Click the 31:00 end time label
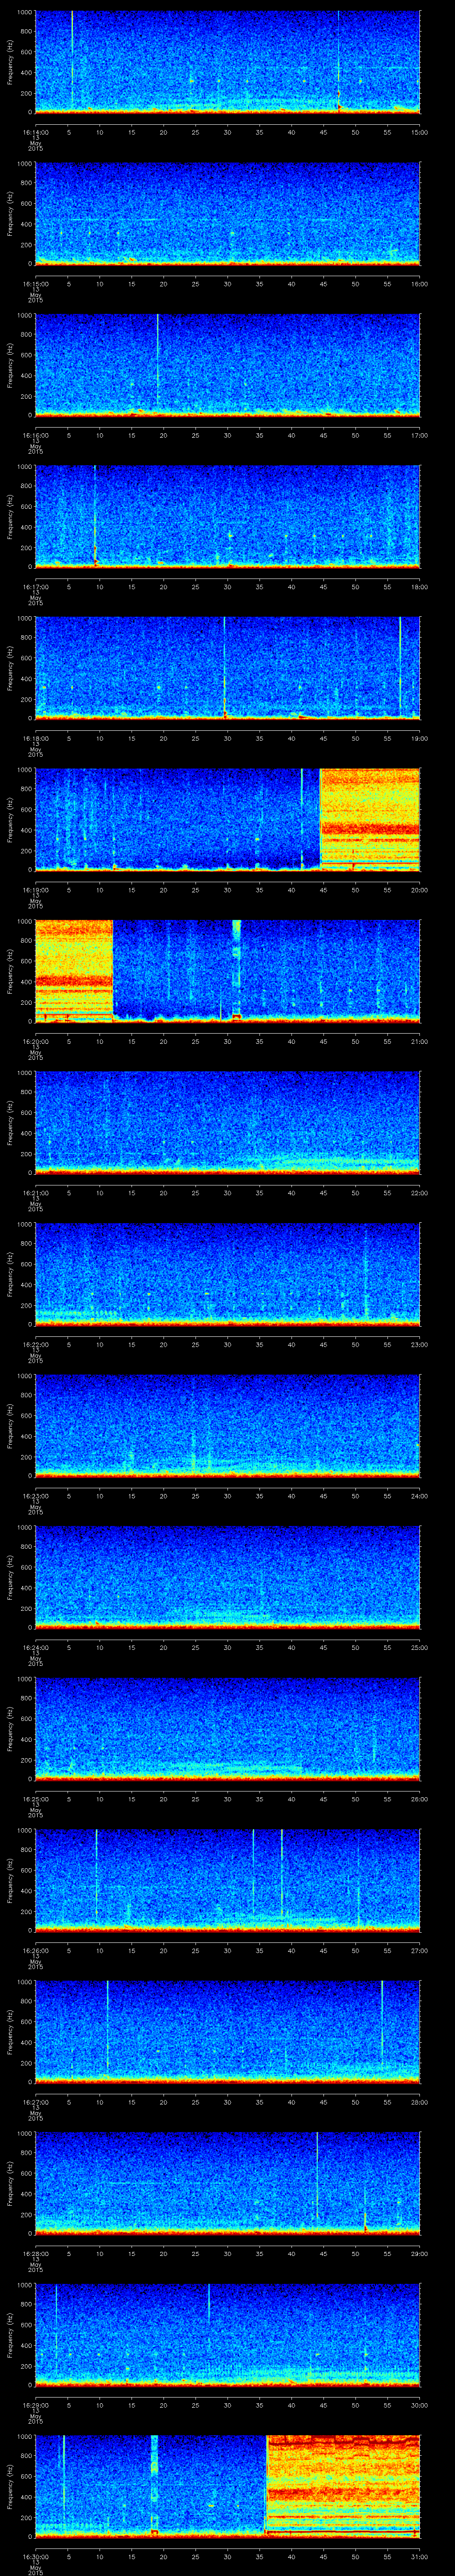This screenshot has width=455, height=2576. 420,2556
